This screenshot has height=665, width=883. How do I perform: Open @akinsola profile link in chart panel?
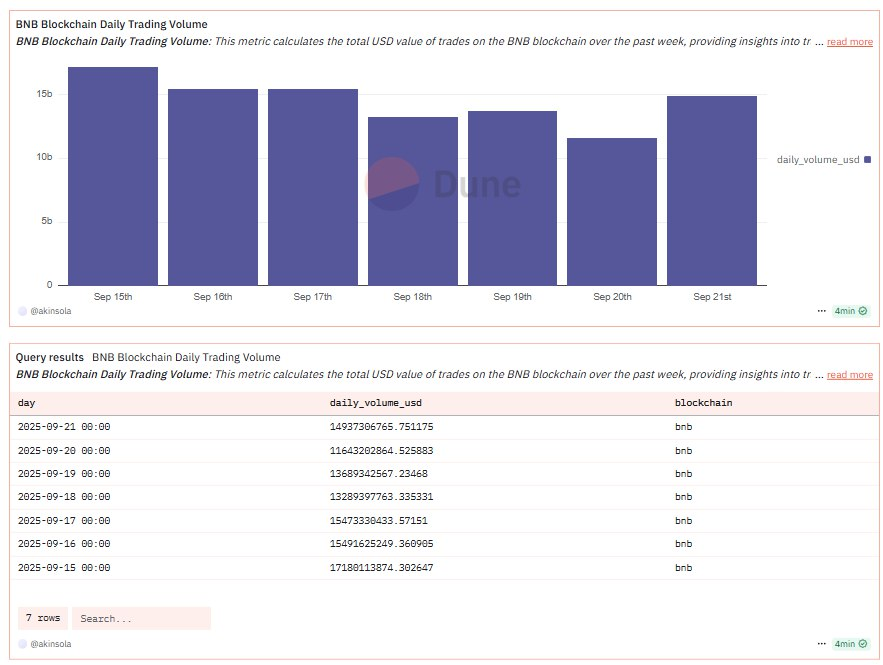51,311
